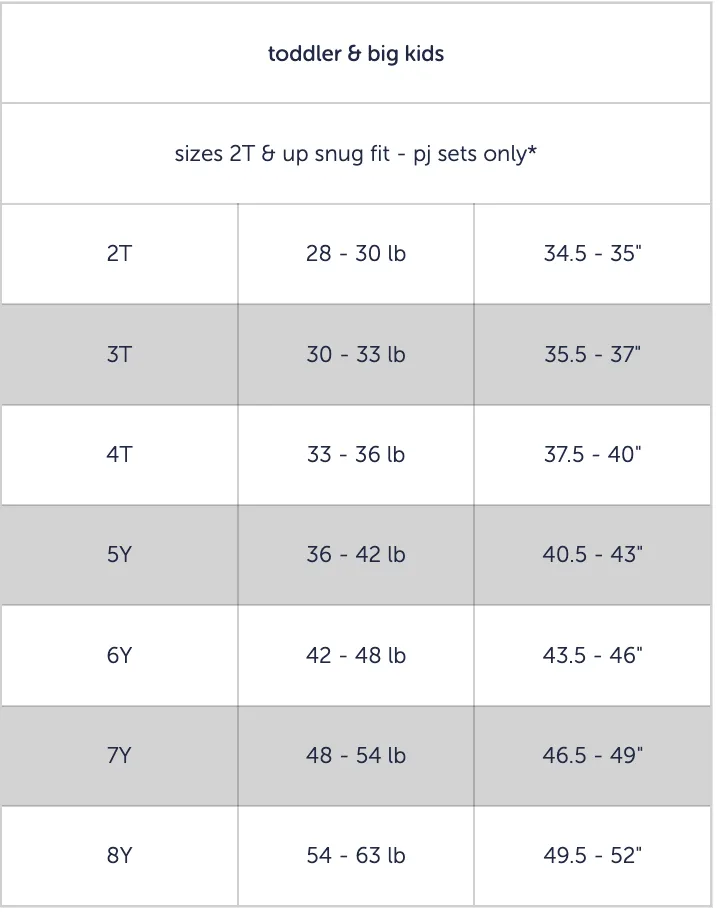Click the 34.5 - 35" height cell

point(593,254)
